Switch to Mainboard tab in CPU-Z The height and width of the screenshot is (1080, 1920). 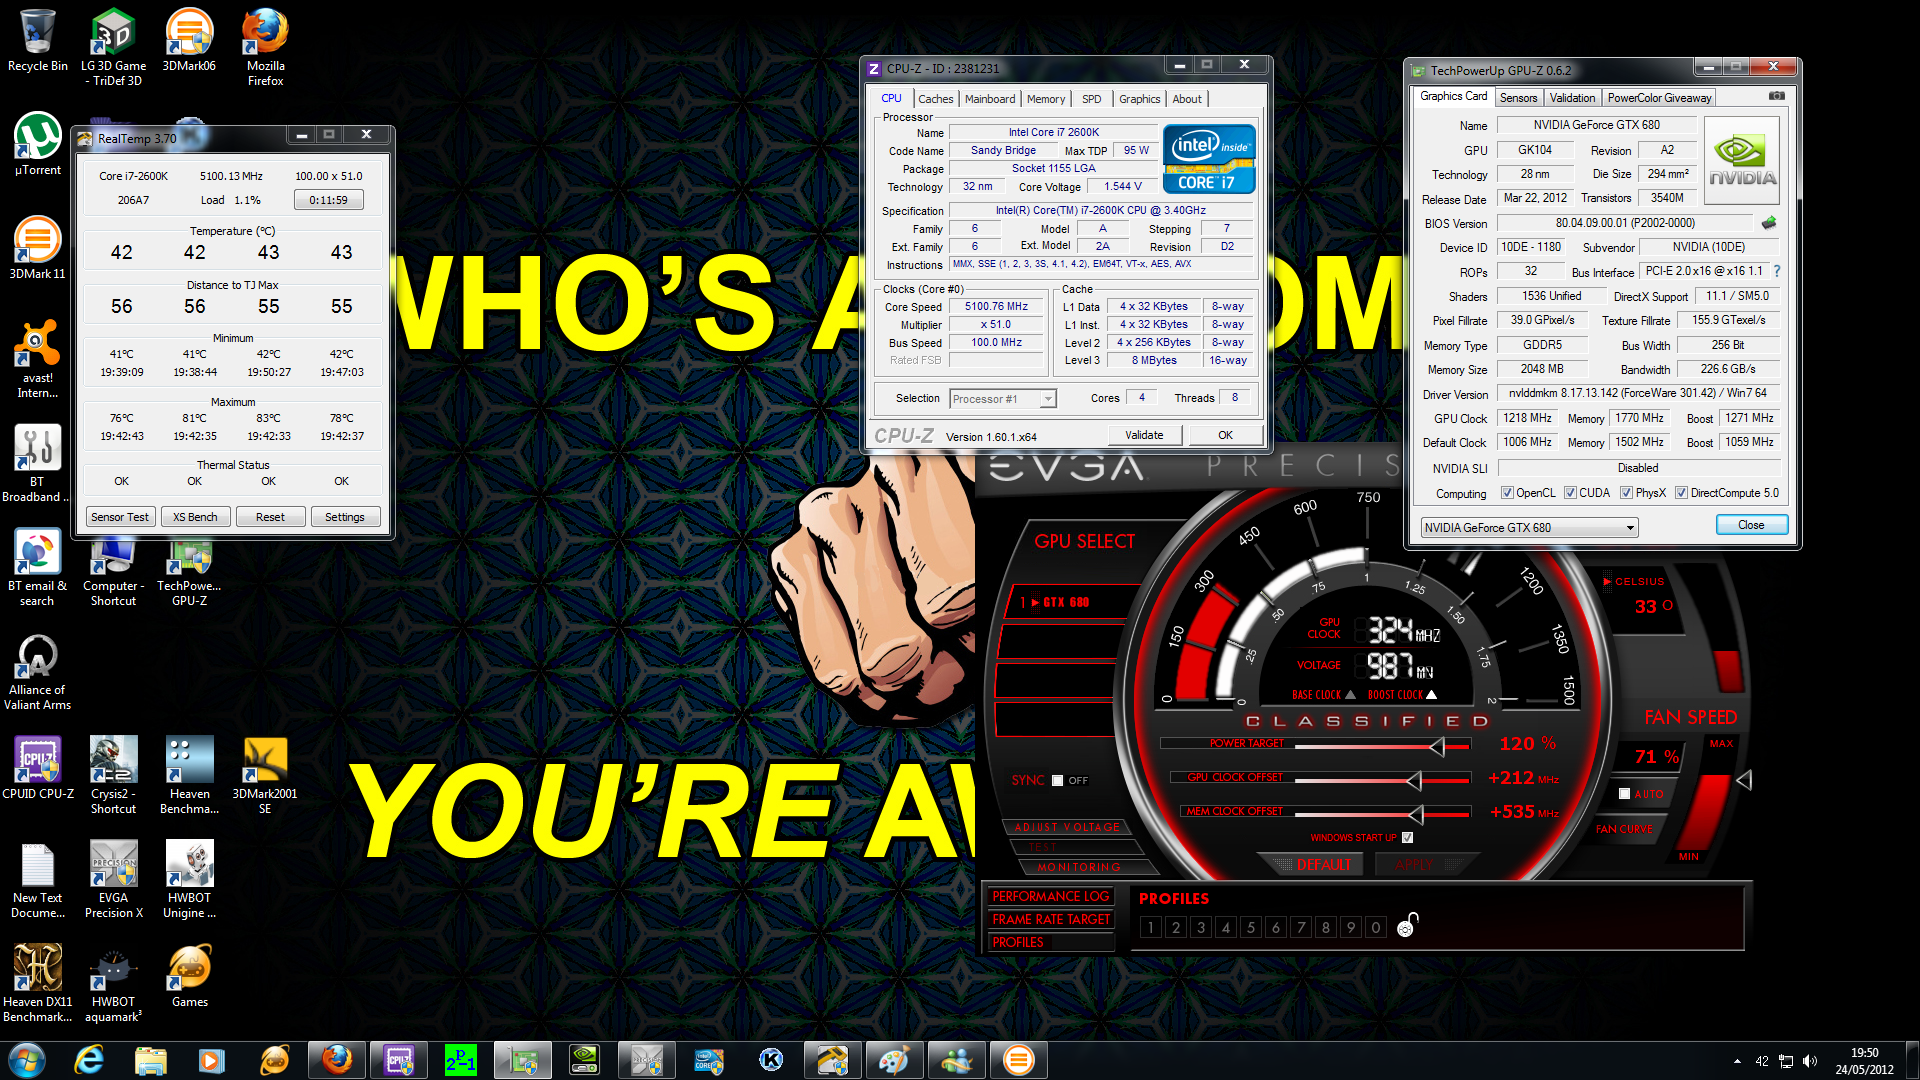click(x=989, y=99)
